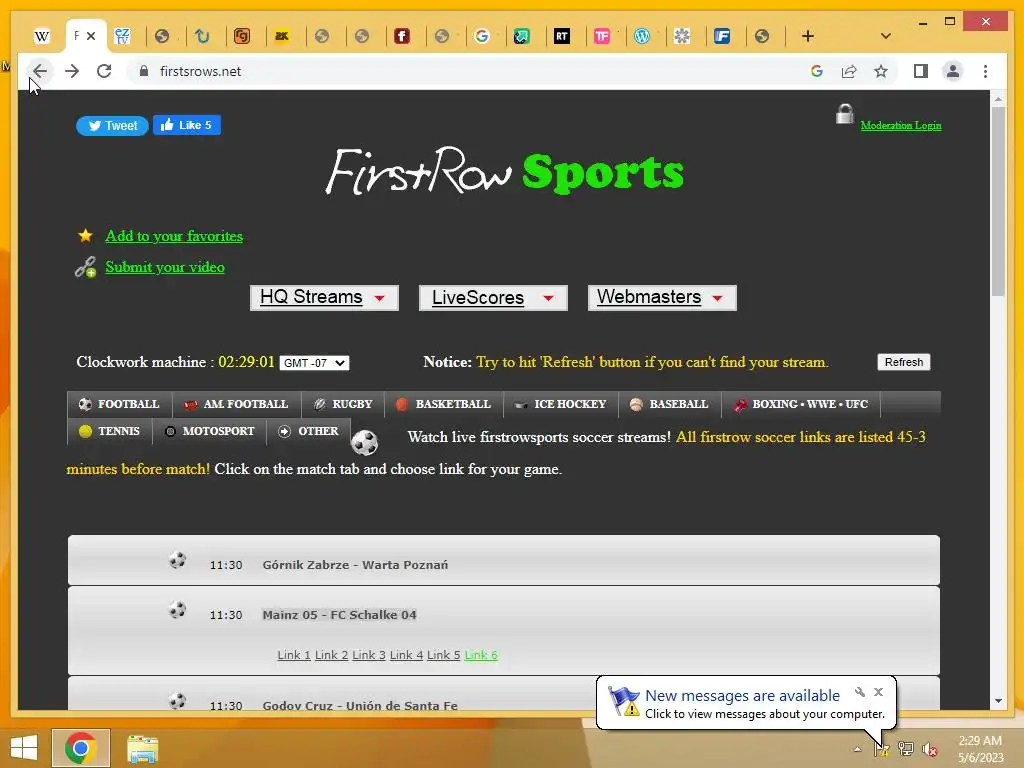Switch to the 2K browser tab

tap(282, 37)
